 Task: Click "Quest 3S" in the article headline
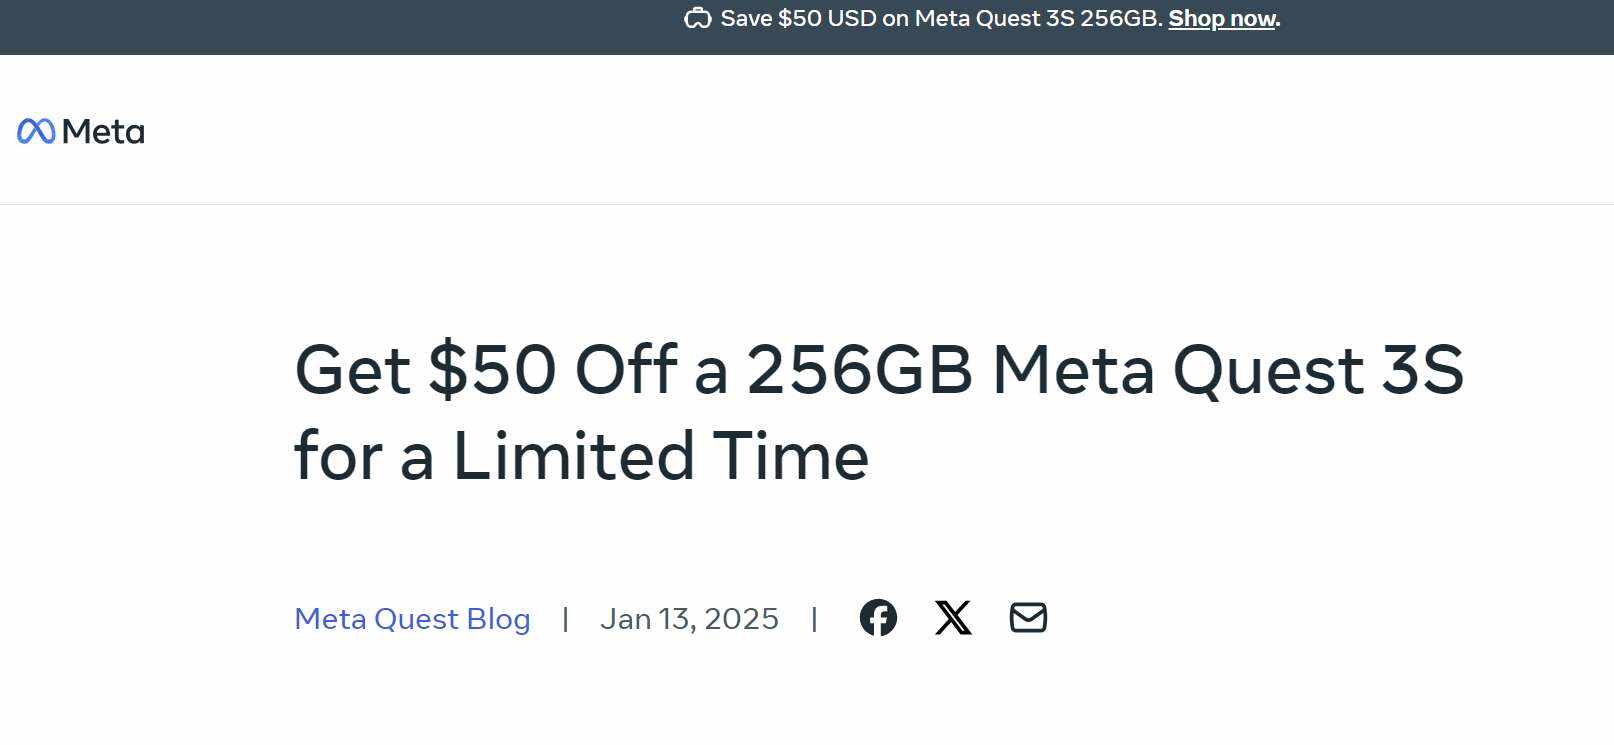point(1318,370)
